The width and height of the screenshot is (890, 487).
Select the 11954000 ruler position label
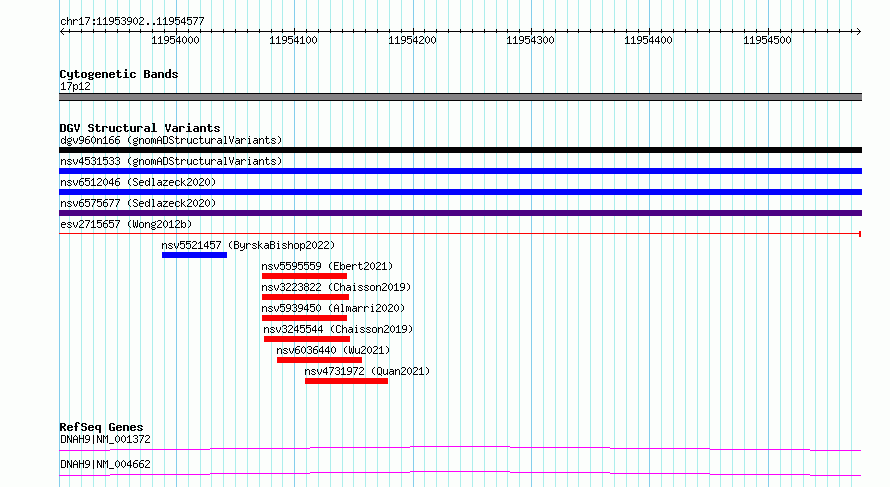coord(175,40)
